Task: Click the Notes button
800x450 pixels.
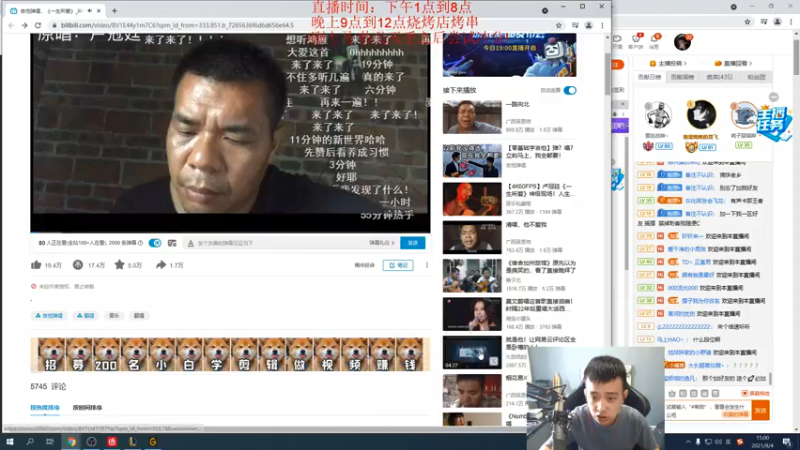Action: tap(398, 265)
